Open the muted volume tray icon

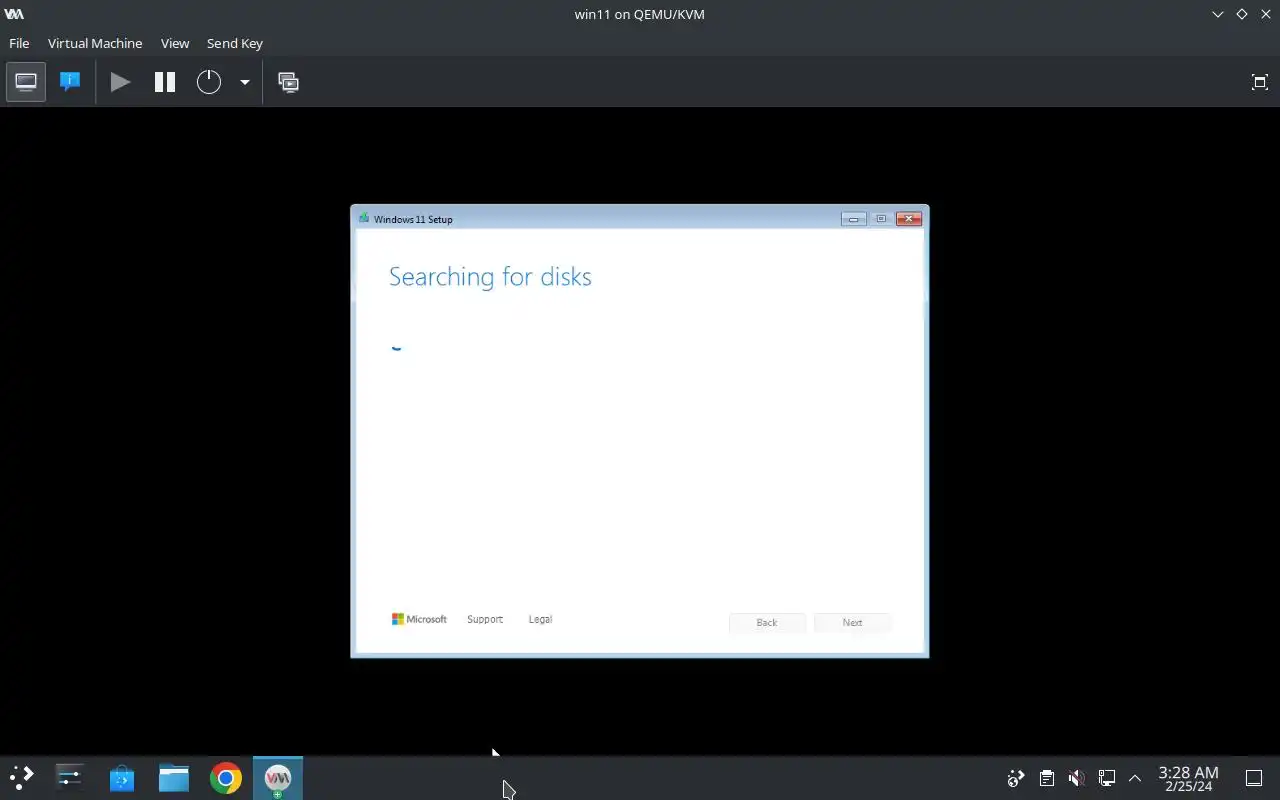click(1076, 778)
